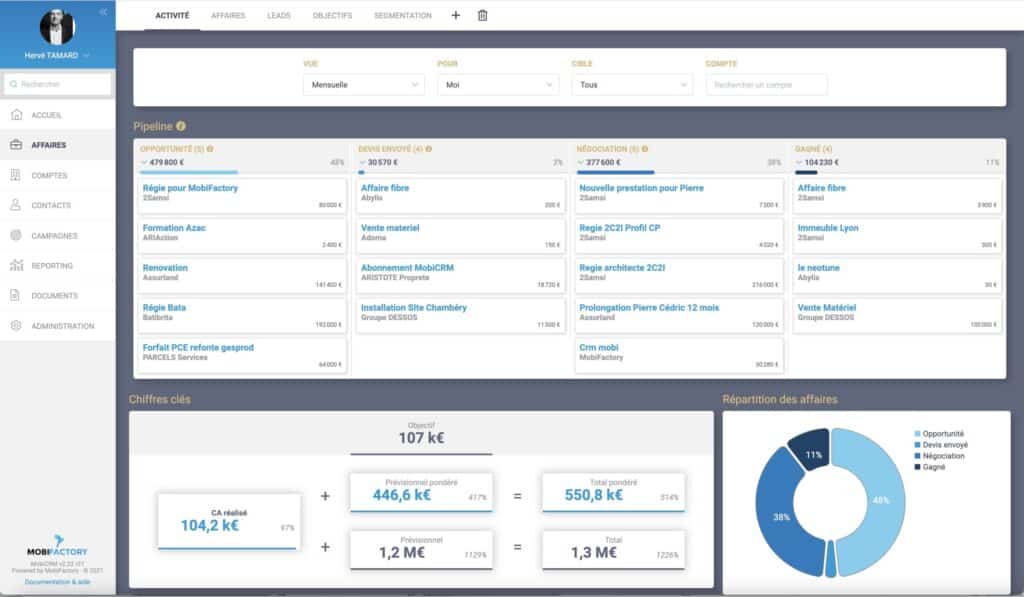Open Reporting via the chart icon
Viewport: 1024px width, 597px height.
[16, 266]
